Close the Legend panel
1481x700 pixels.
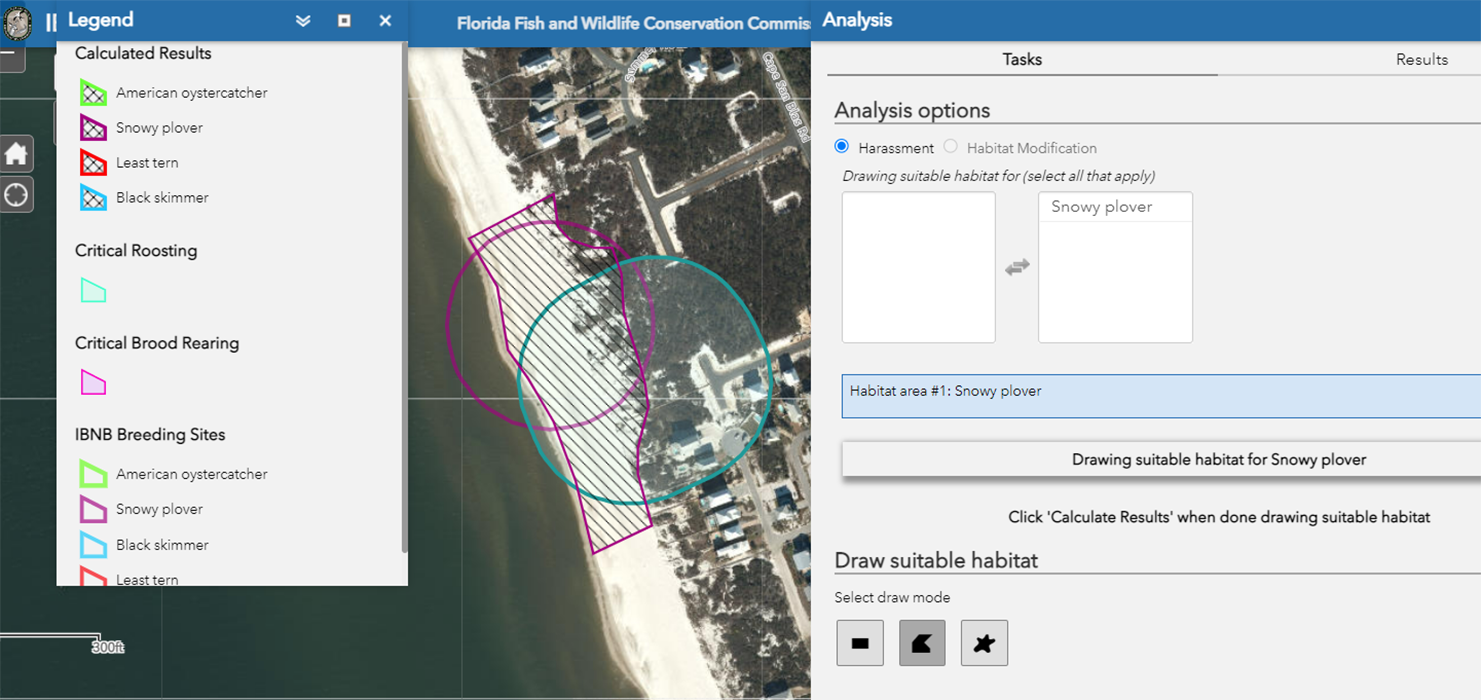pyautogui.click(x=385, y=19)
